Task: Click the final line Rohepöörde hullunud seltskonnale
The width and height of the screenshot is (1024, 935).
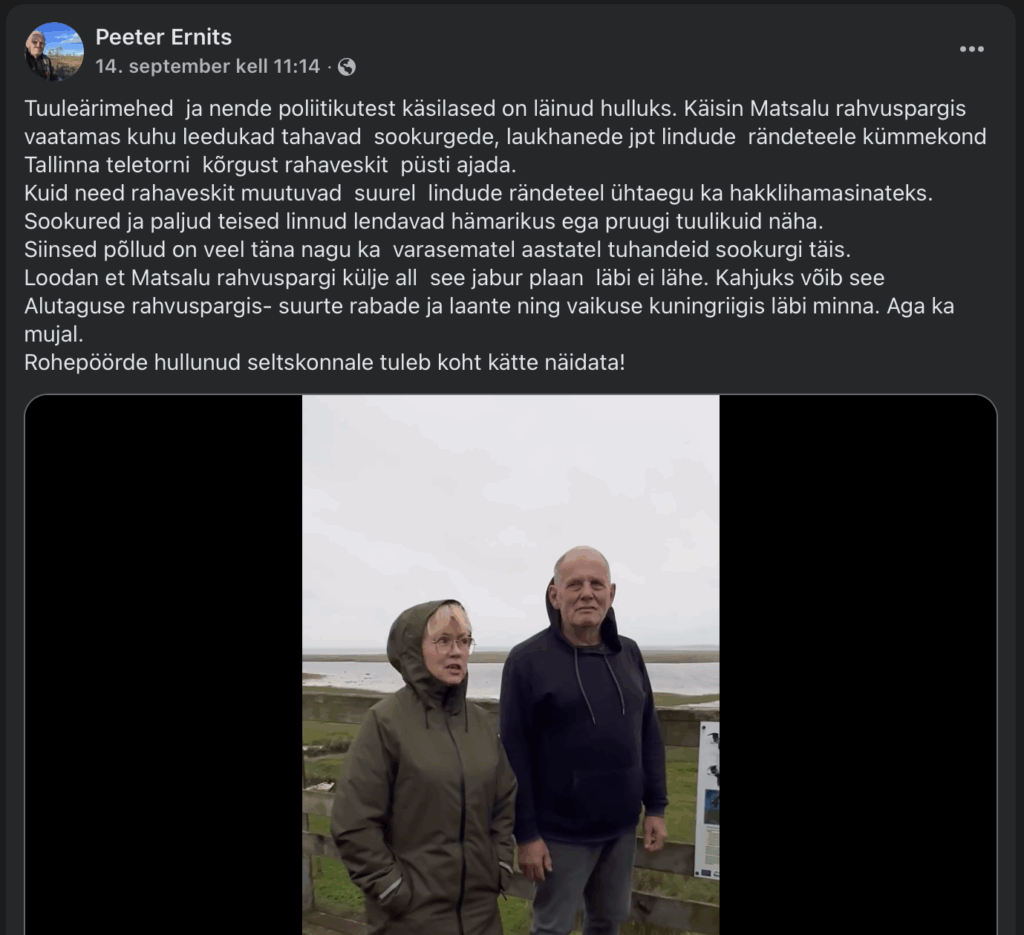Action: pos(325,362)
